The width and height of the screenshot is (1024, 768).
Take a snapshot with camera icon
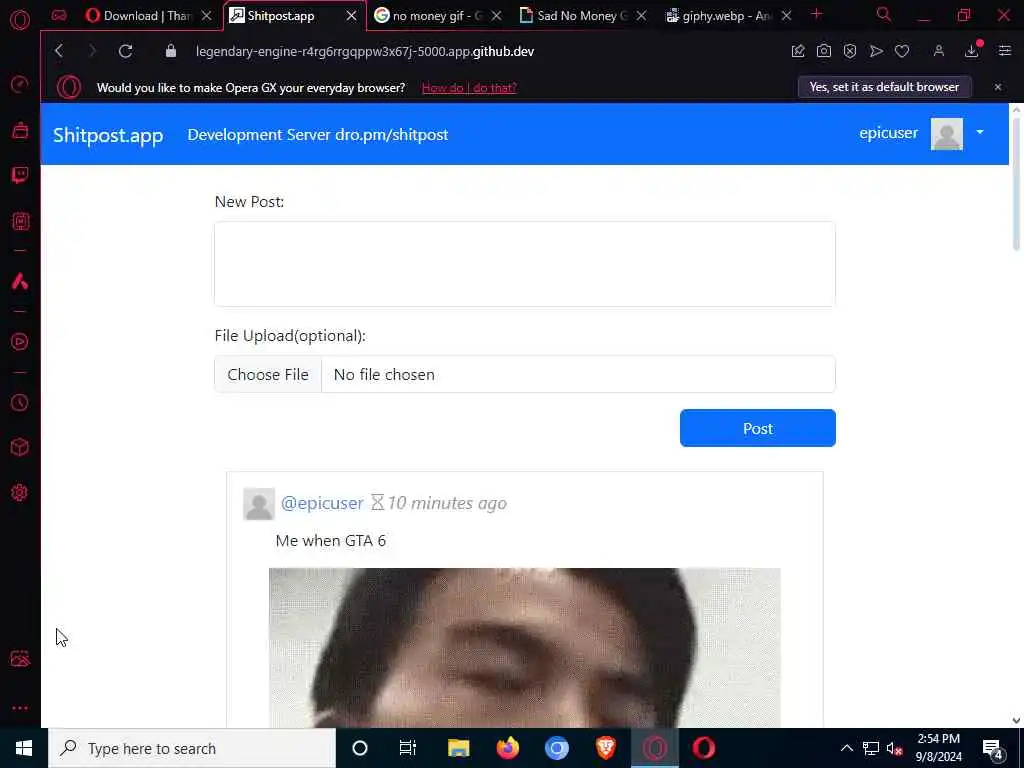824,51
